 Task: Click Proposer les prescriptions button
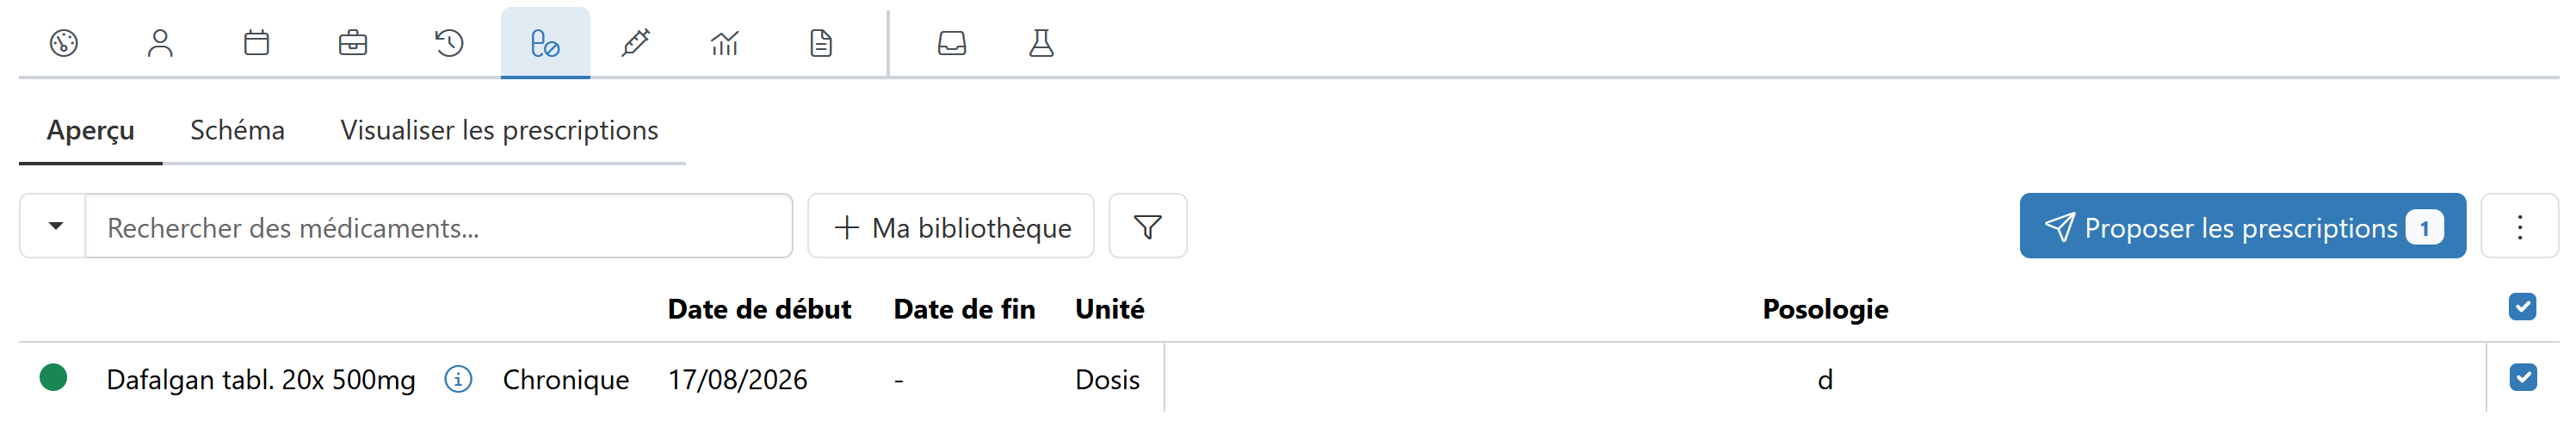(2242, 226)
